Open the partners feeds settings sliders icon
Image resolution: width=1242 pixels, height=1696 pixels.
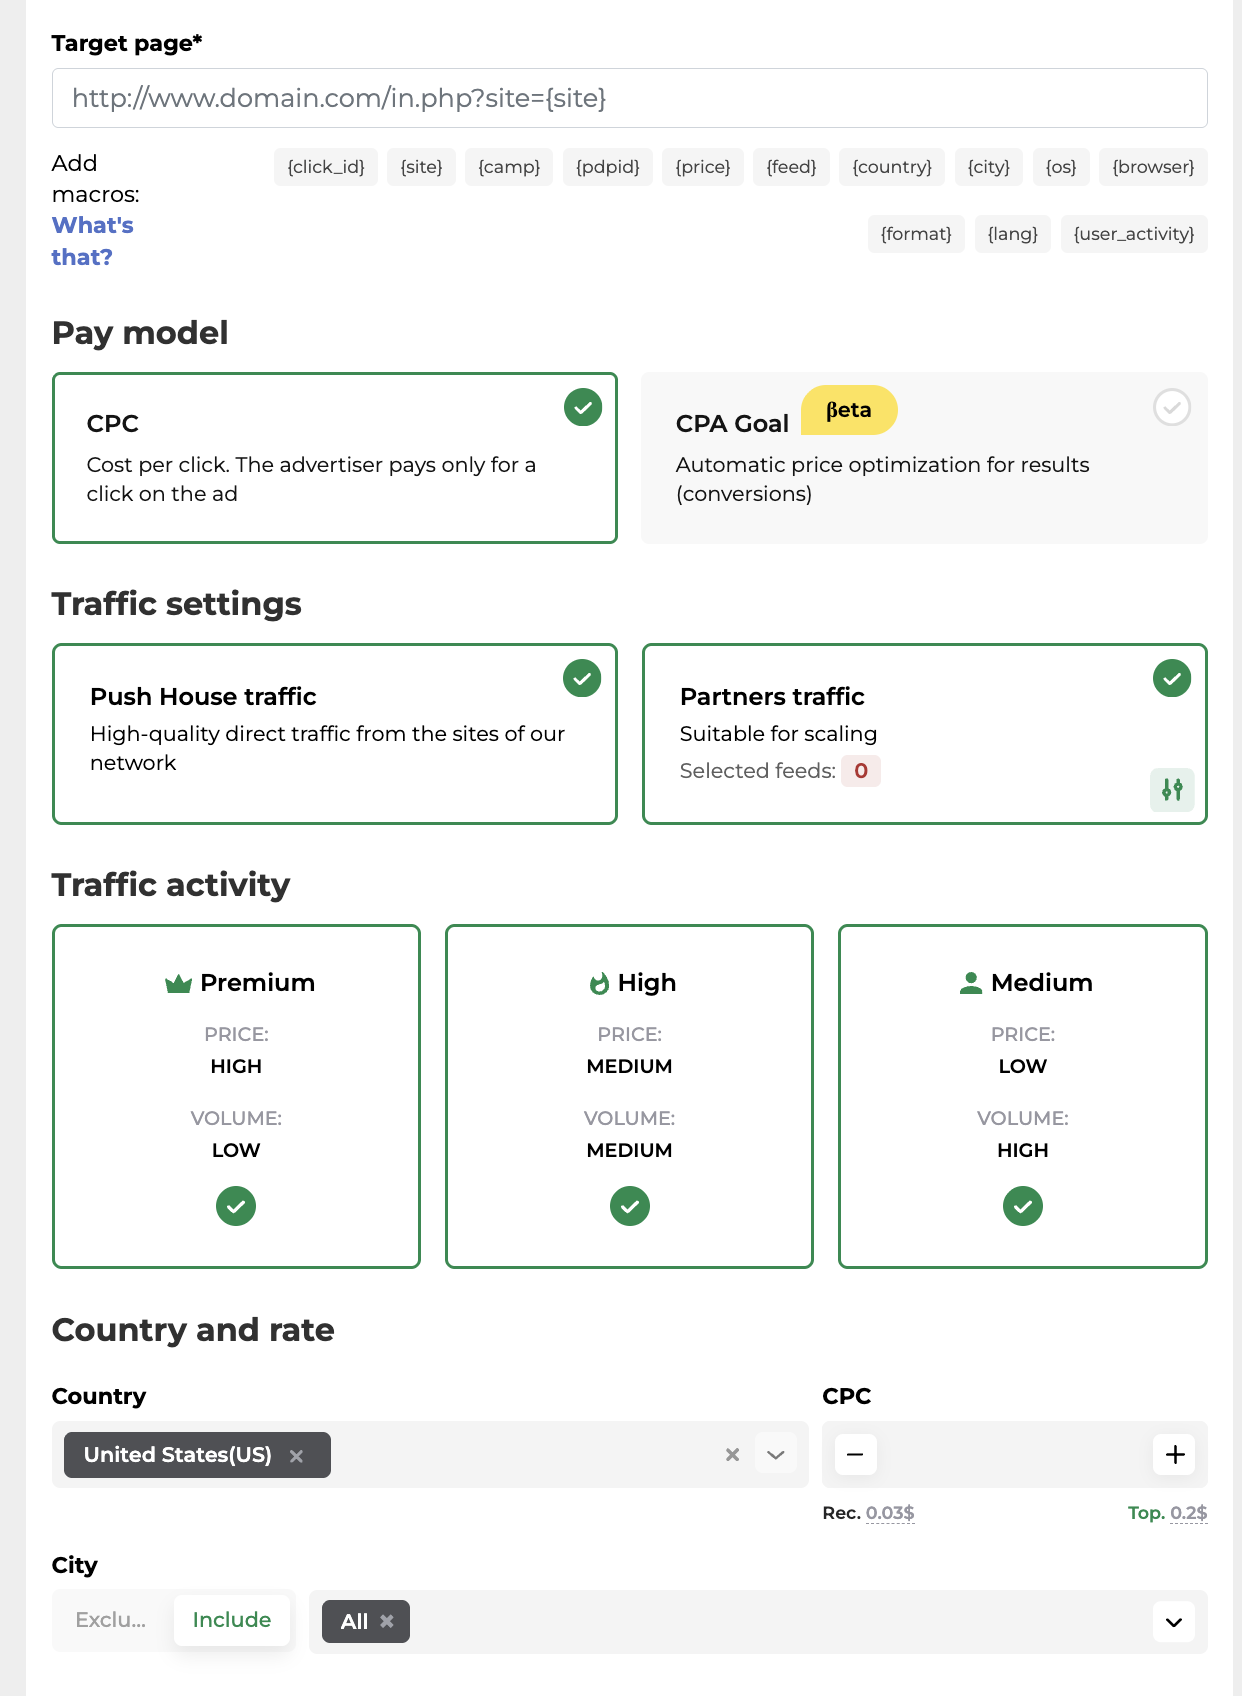(x=1172, y=790)
